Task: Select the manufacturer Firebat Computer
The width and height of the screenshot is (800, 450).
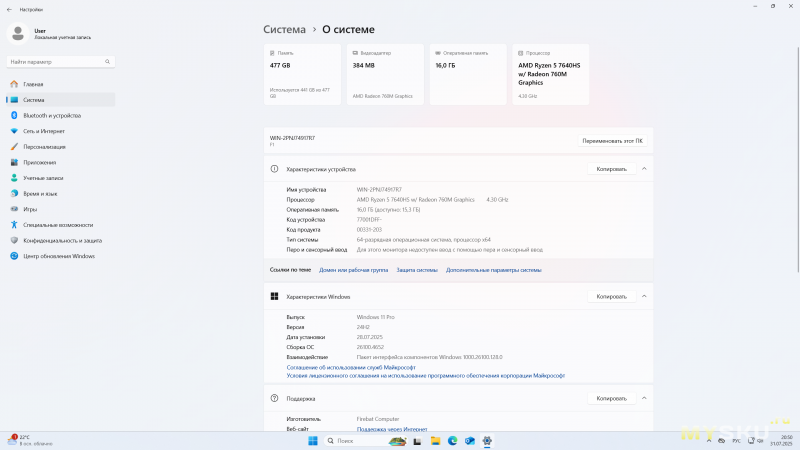Action: click(378, 419)
